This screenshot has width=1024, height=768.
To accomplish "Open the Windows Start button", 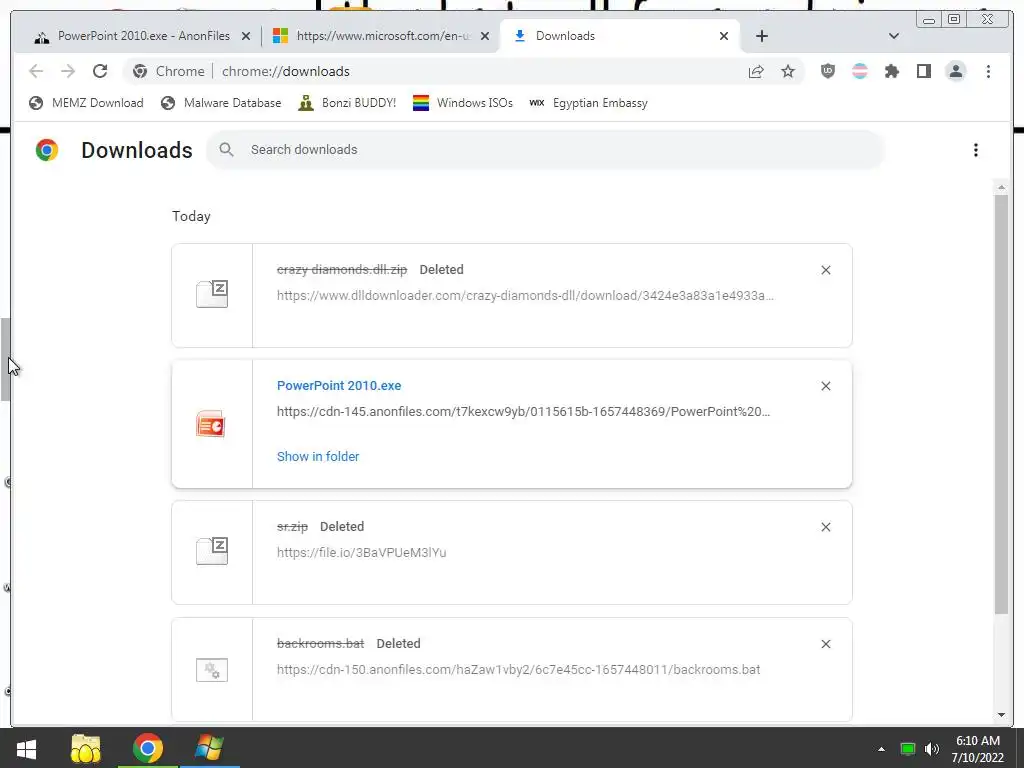I will [26, 748].
